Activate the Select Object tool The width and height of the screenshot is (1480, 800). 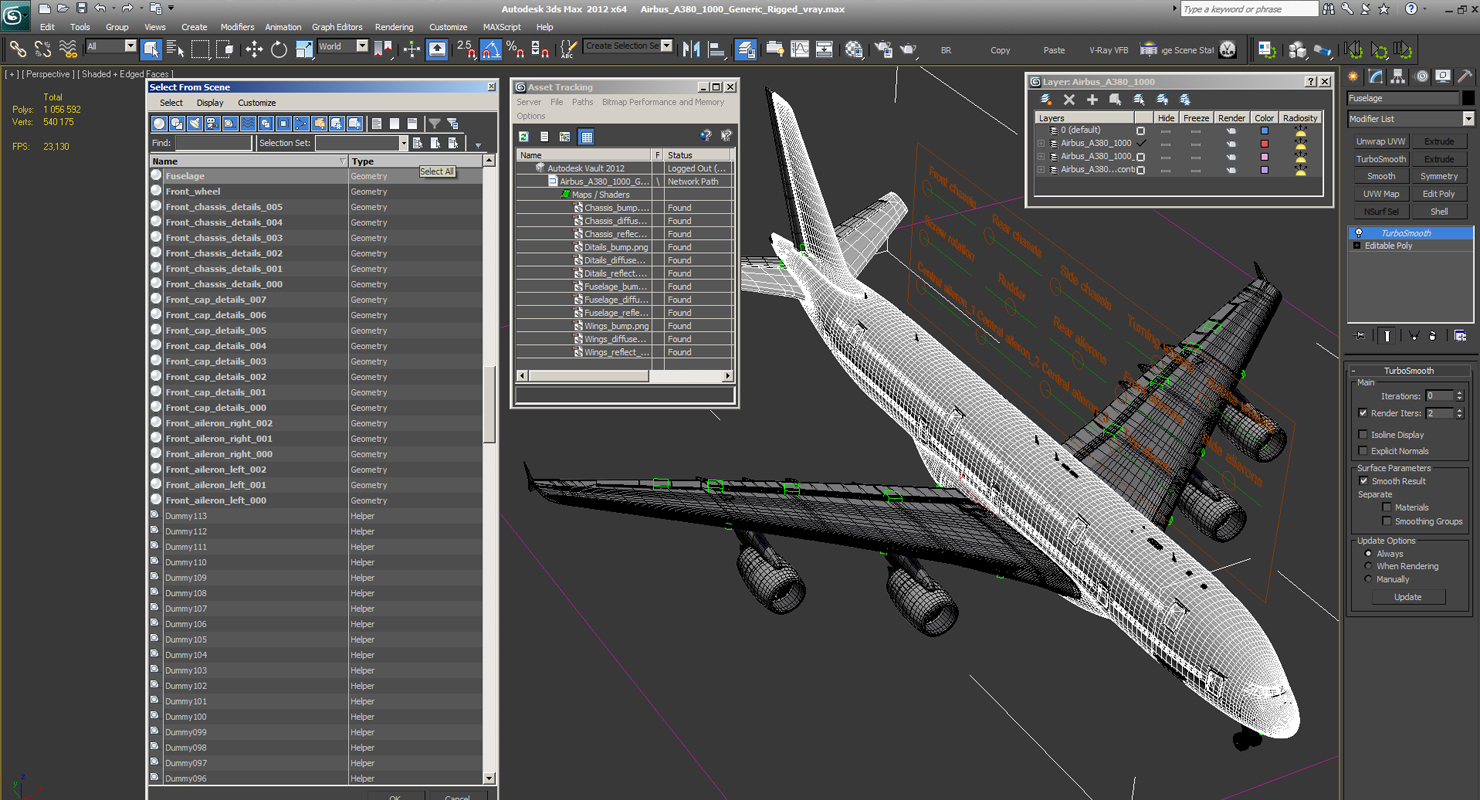151,49
